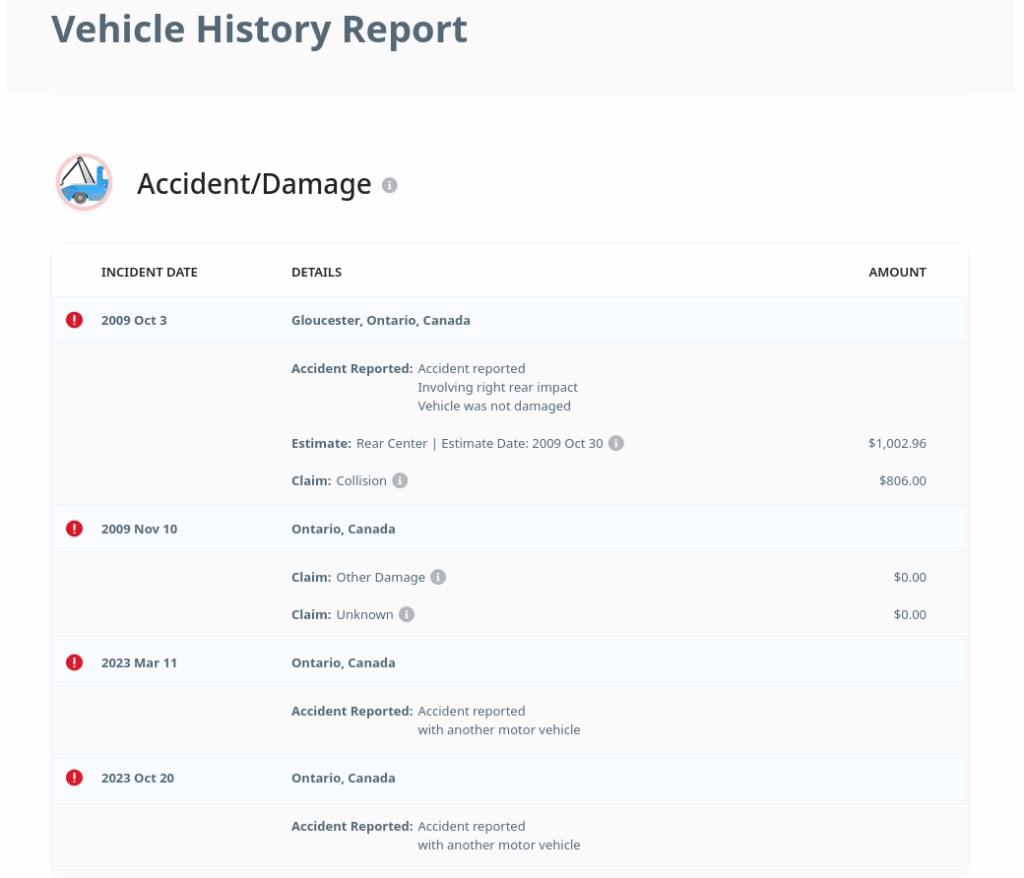This screenshot has height=878, width=1024.
Task: Open info tooltip beside Accident/Damage heading
Action: pos(390,185)
